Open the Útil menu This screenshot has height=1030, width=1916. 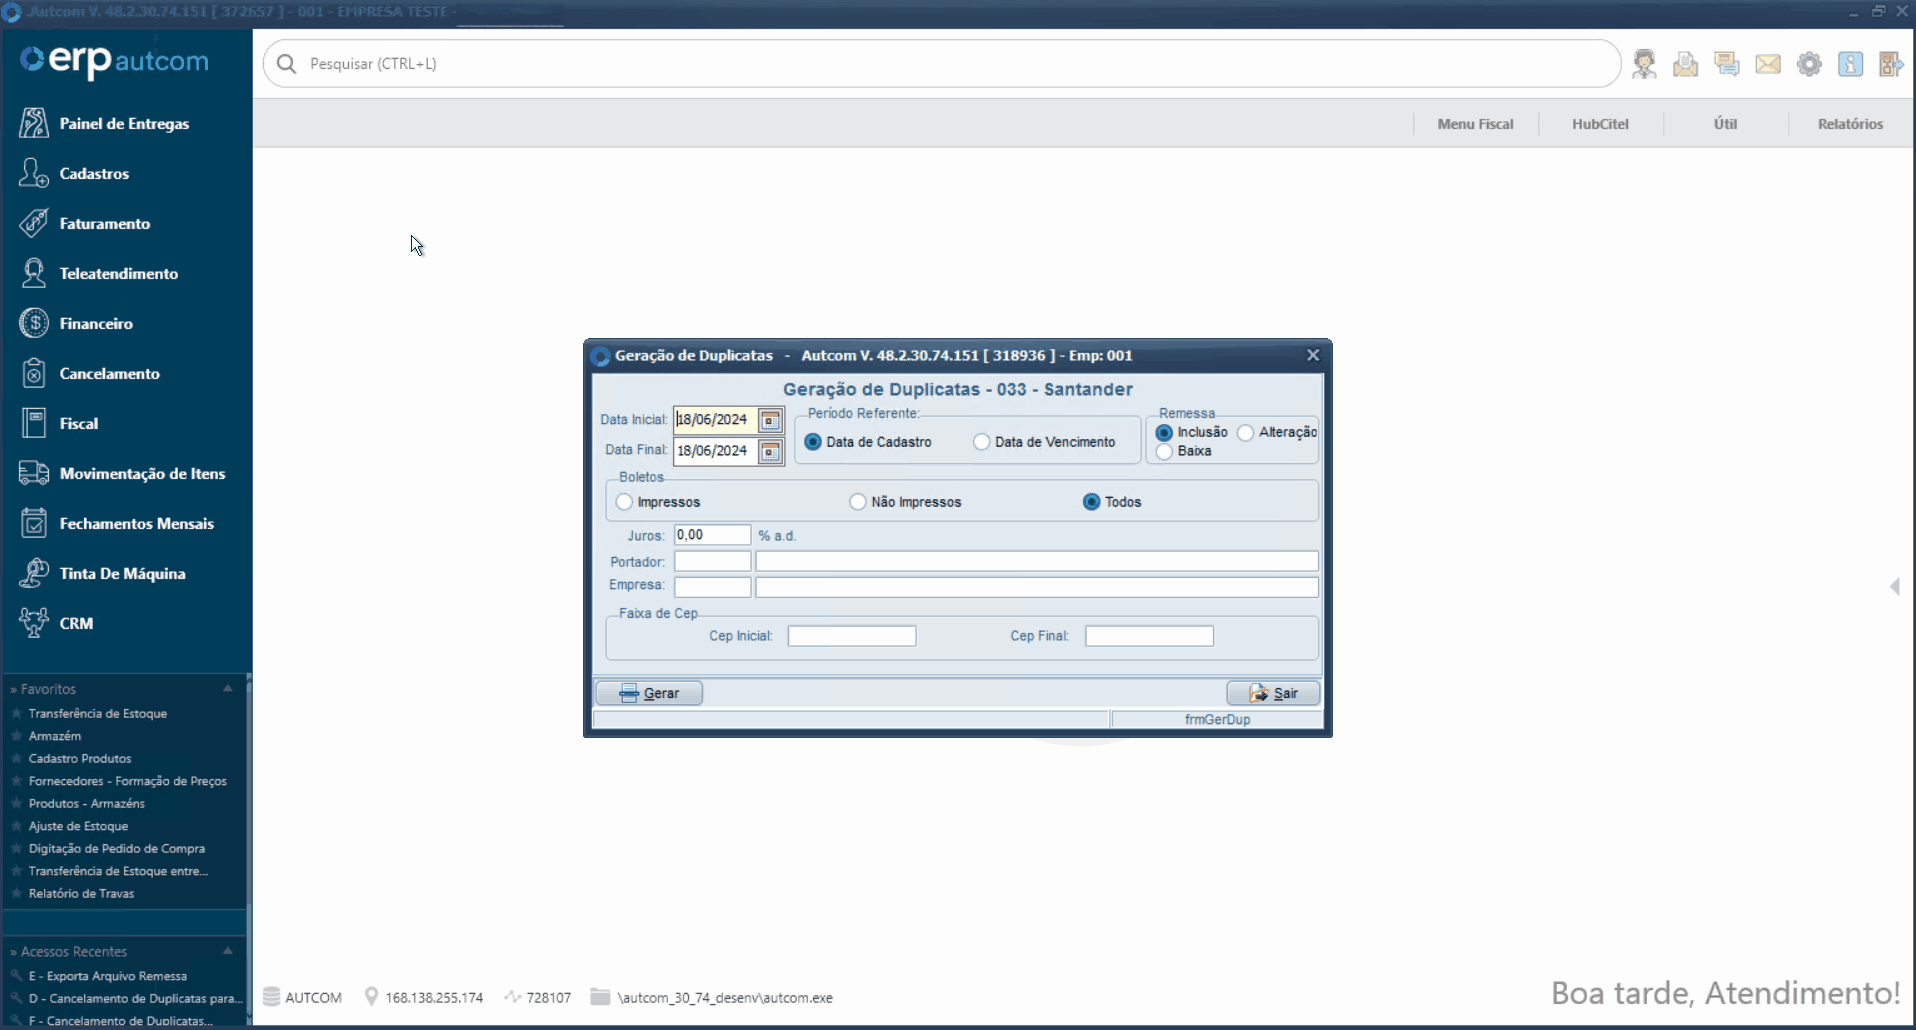(1725, 124)
